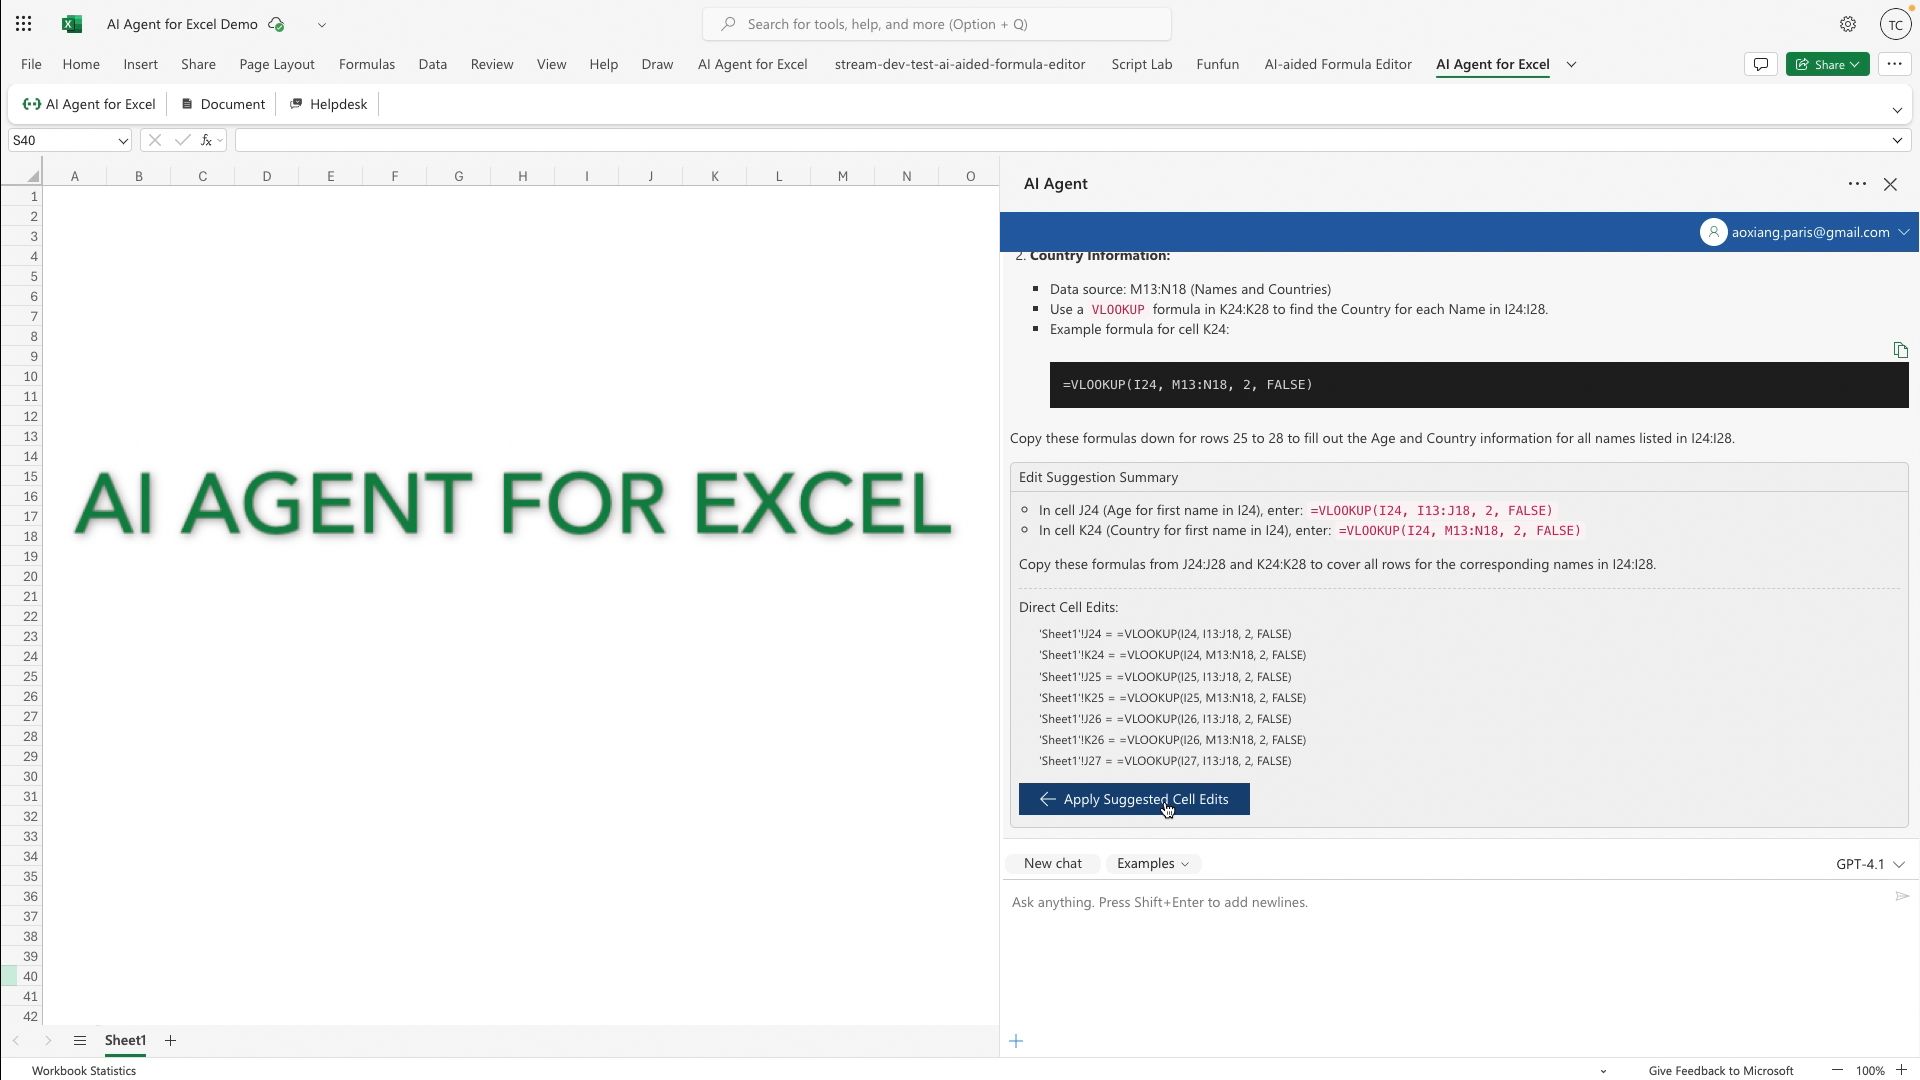Expand the formula bar chevron
This screenshot has width=1920, height=1080.
(x=1897, y=141)
